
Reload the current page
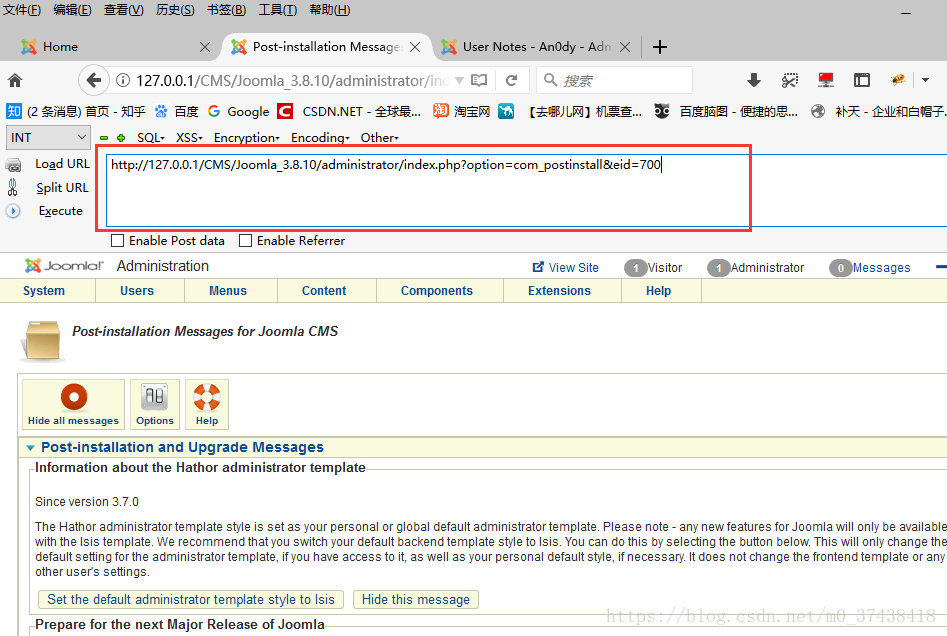(x=512, y=80)
